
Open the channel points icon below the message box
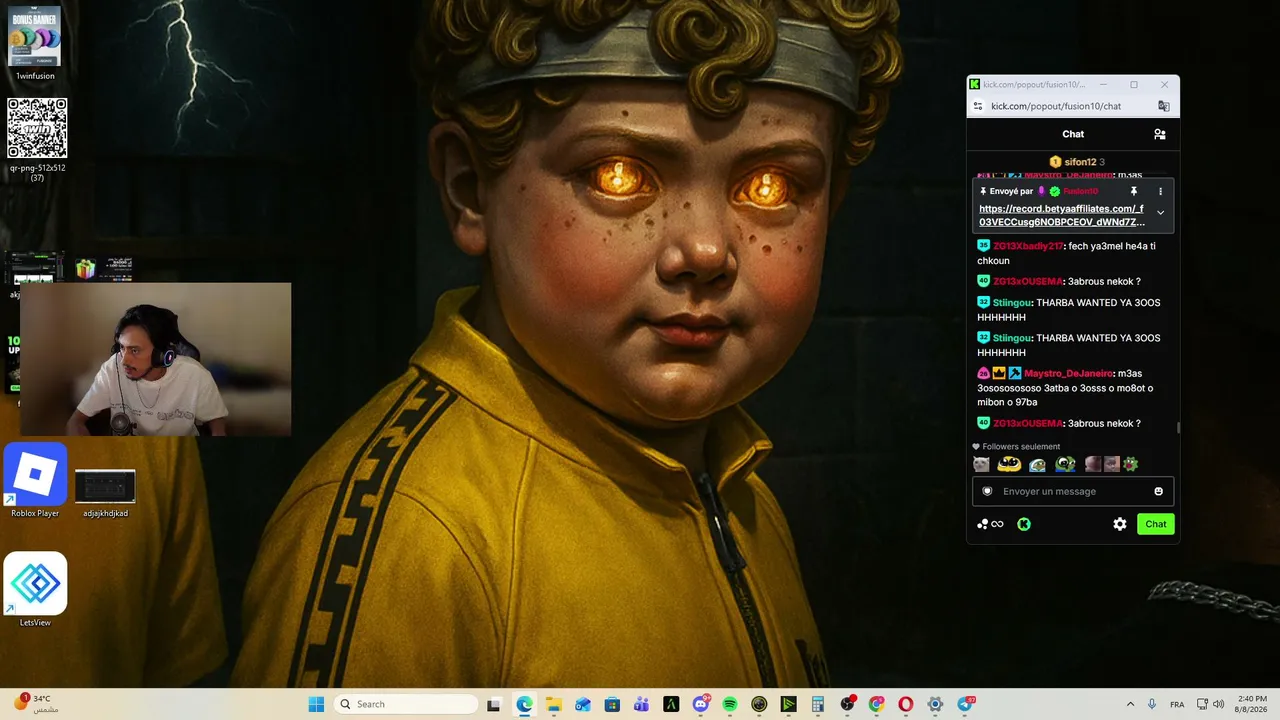[990, 524]
